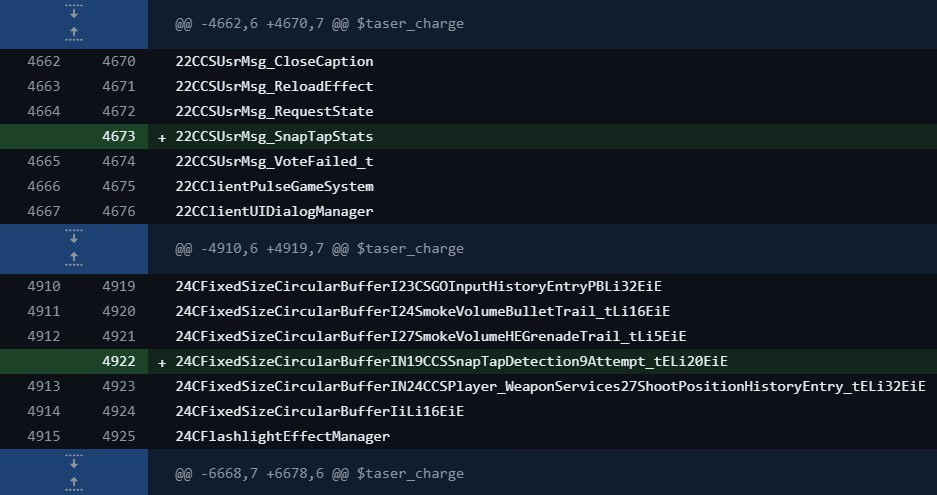Click the added CCSSnapTapDetection9Attempt line

tap(452, 361)
